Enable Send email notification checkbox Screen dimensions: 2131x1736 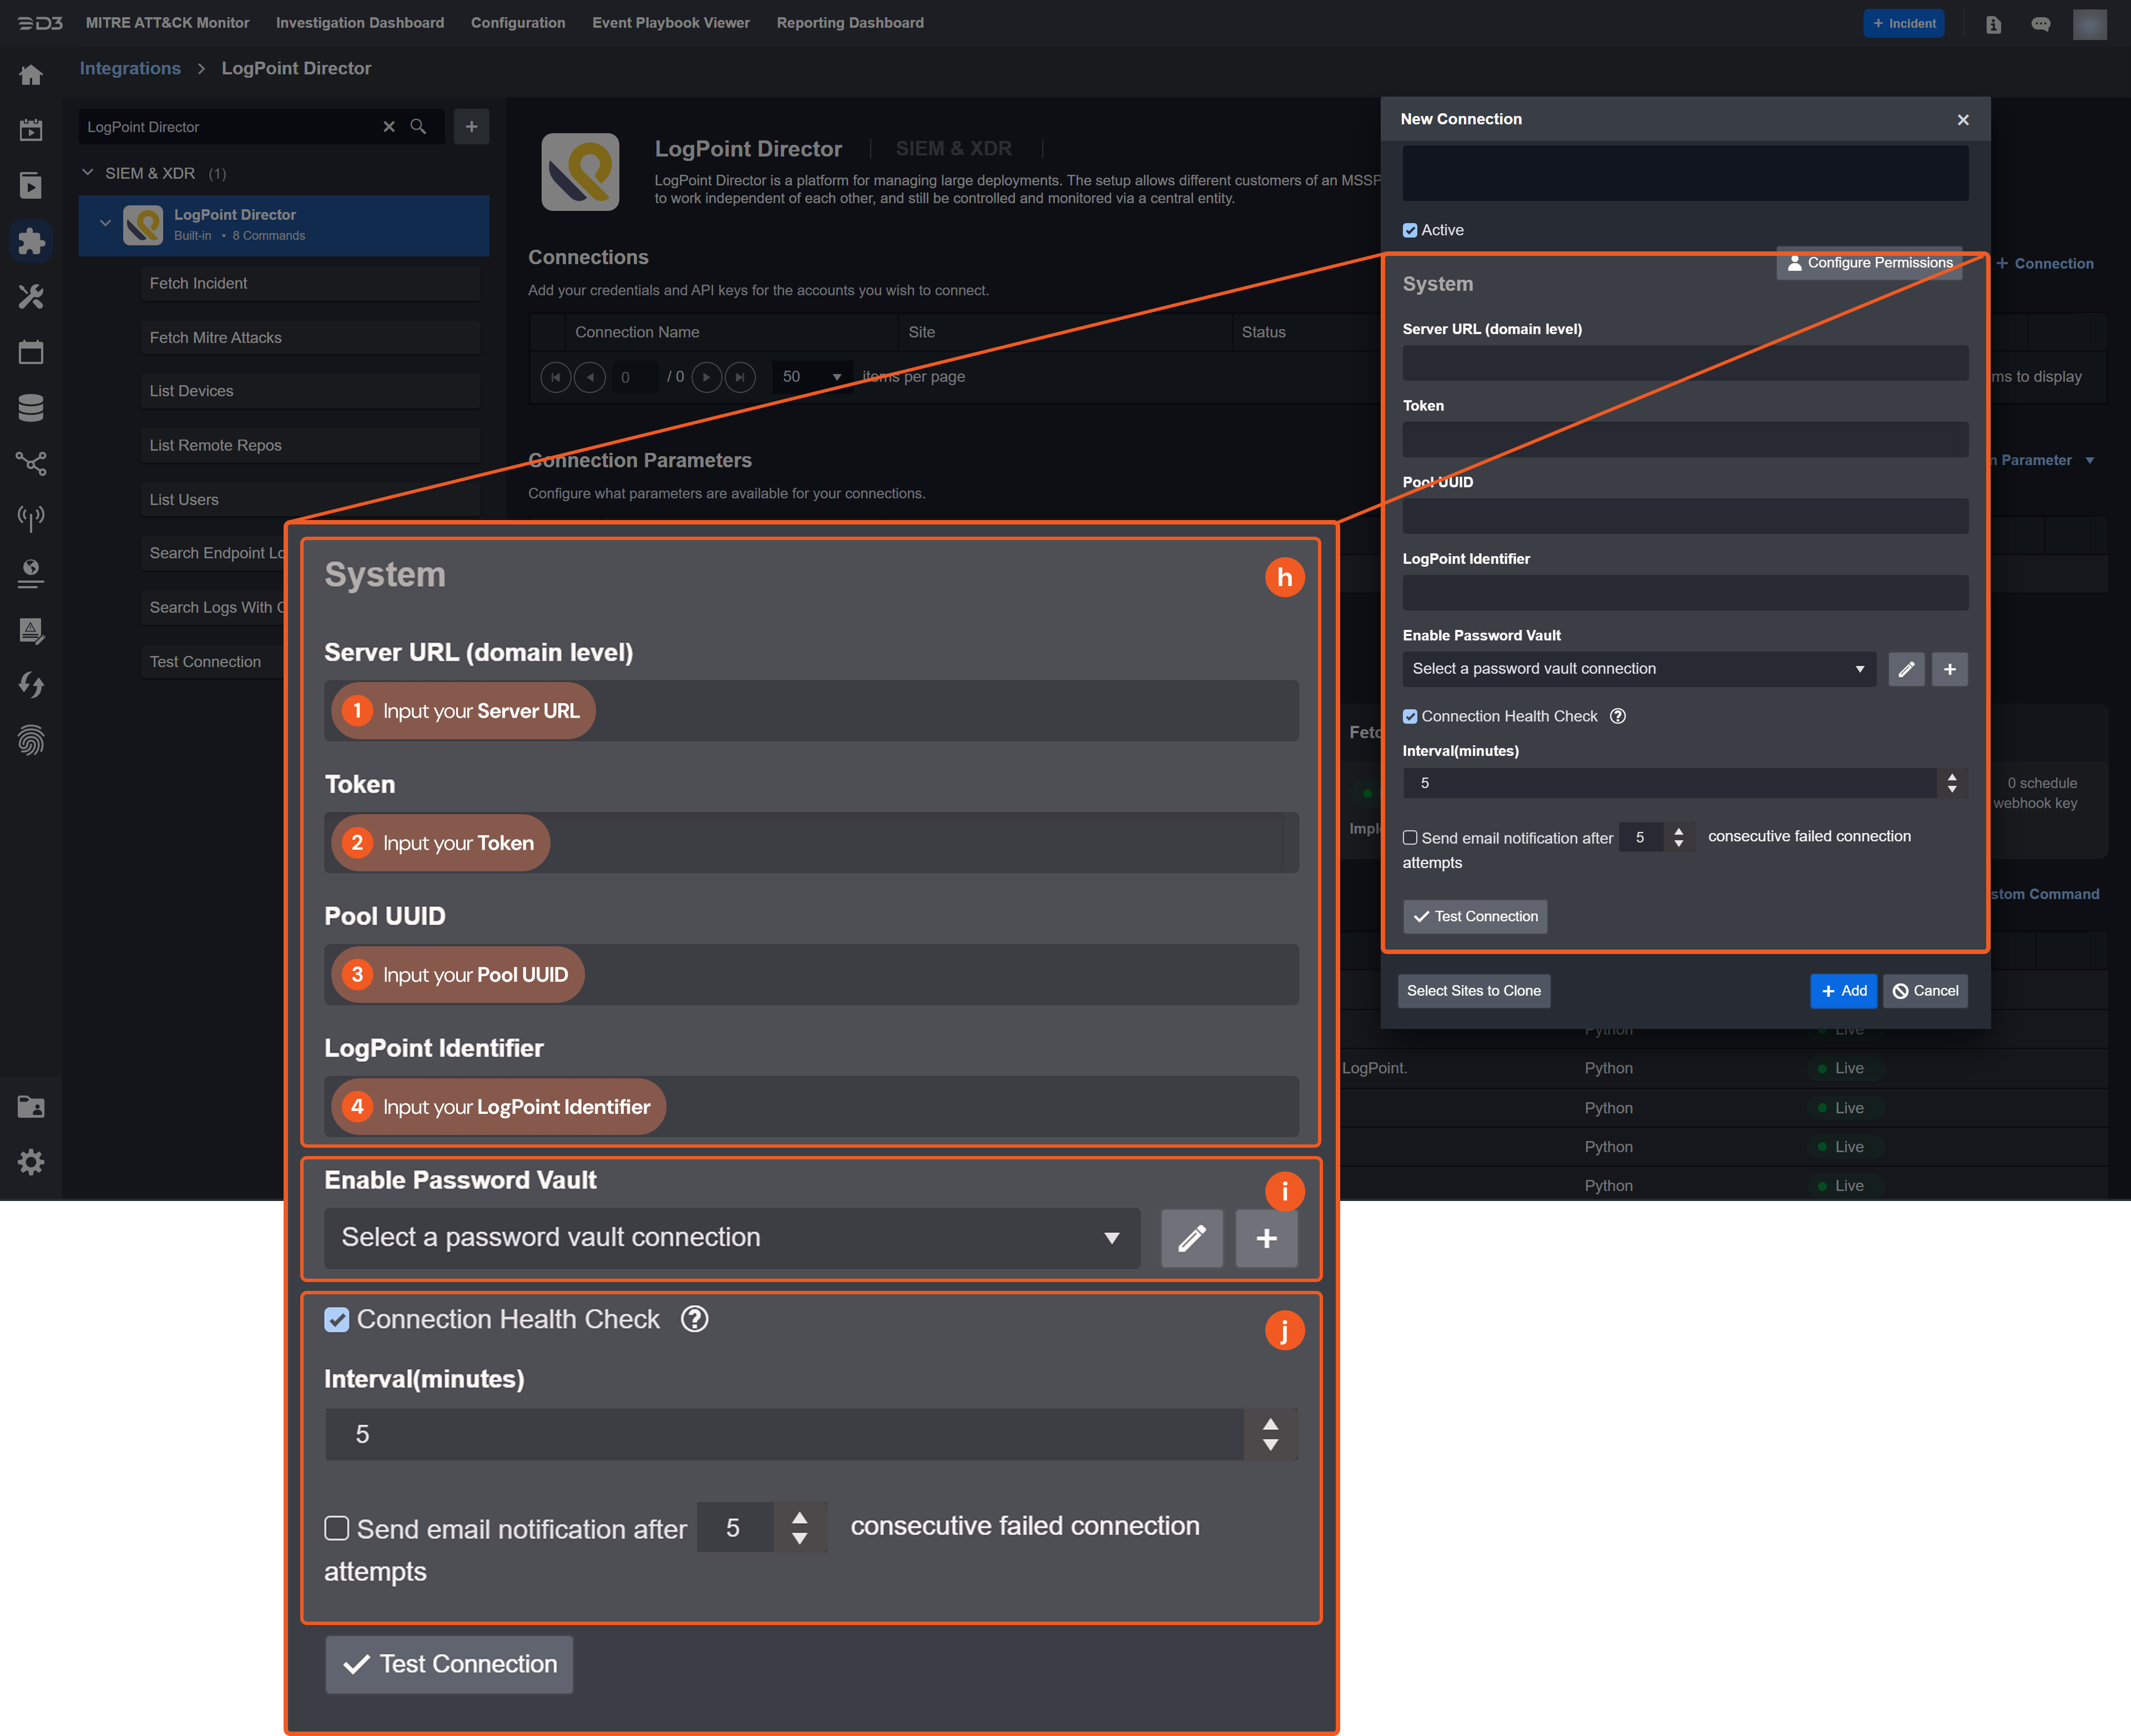(1410, 838)
